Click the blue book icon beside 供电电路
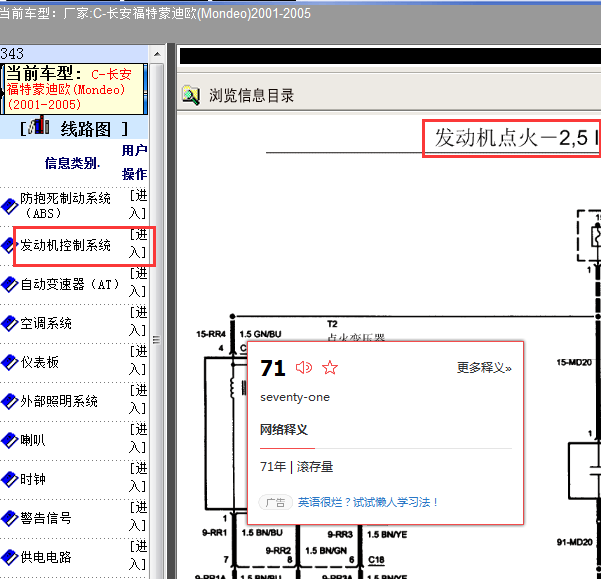 point(9,557)
